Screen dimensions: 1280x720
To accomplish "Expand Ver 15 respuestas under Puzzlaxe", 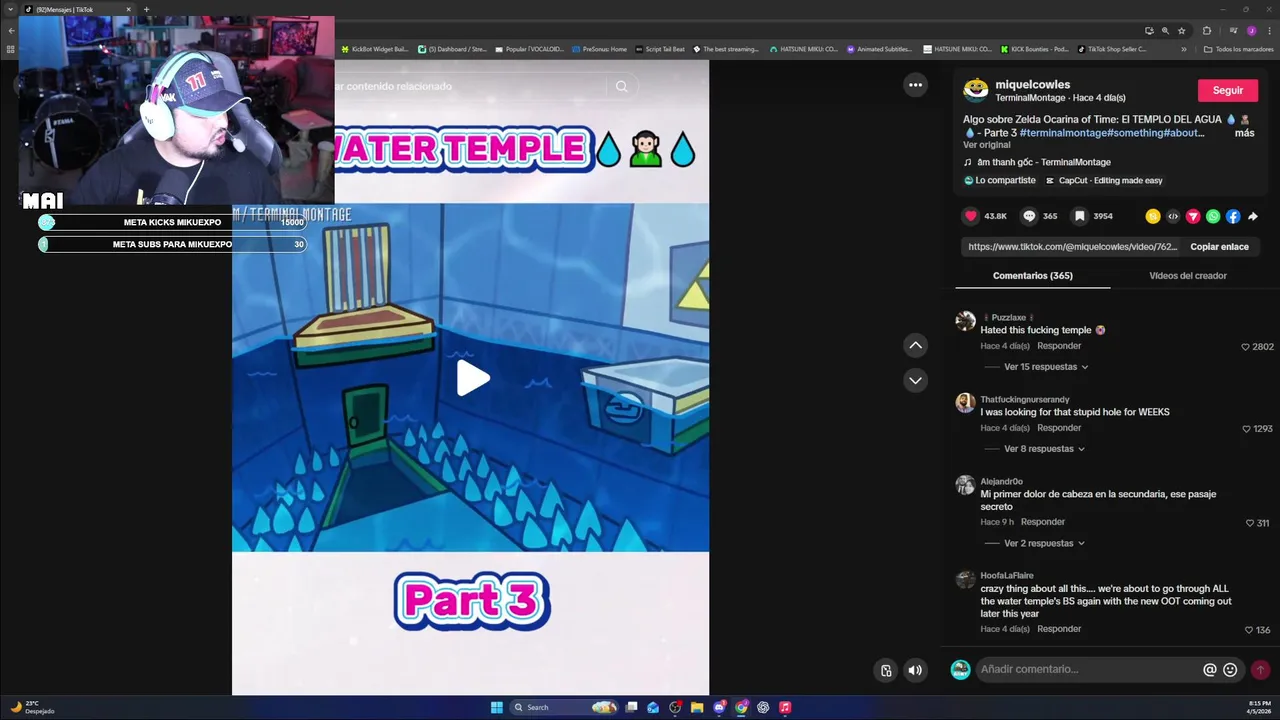I will tap(1046, 367).
